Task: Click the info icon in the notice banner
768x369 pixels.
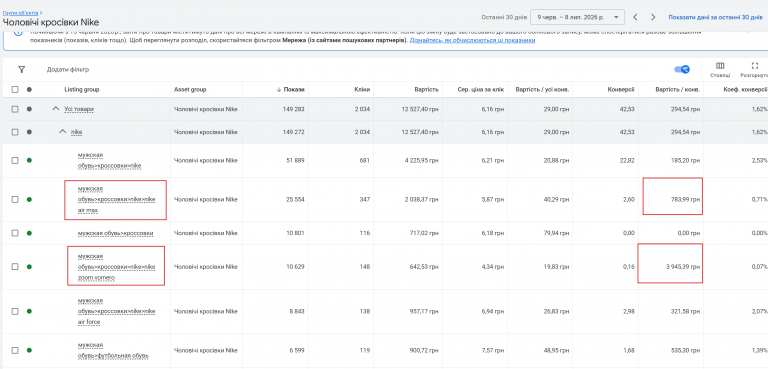Action: tap(18, 33)
